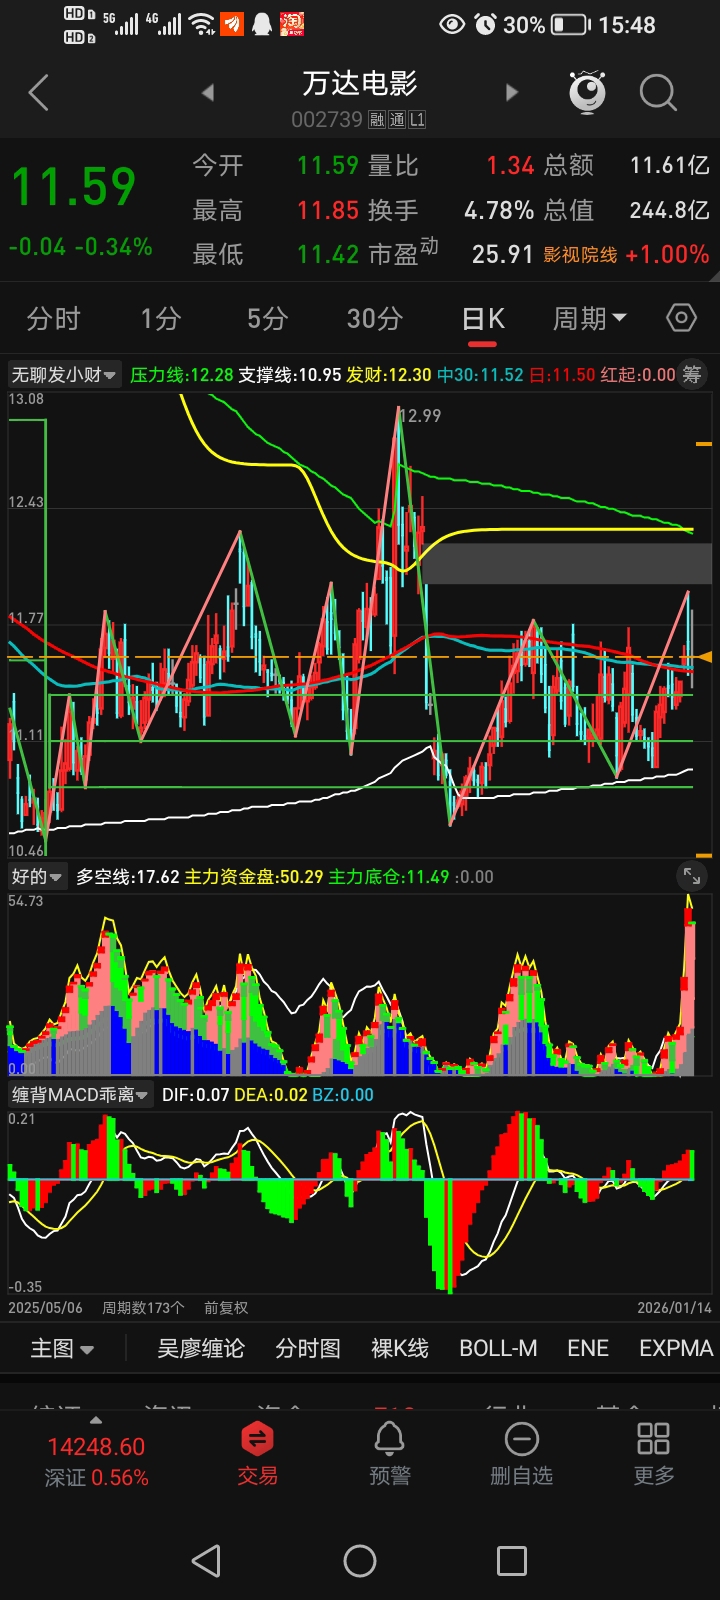Switch to next stock with right triangle
This screenshot has height=1600, width=720.
click(x=512, y=93)
